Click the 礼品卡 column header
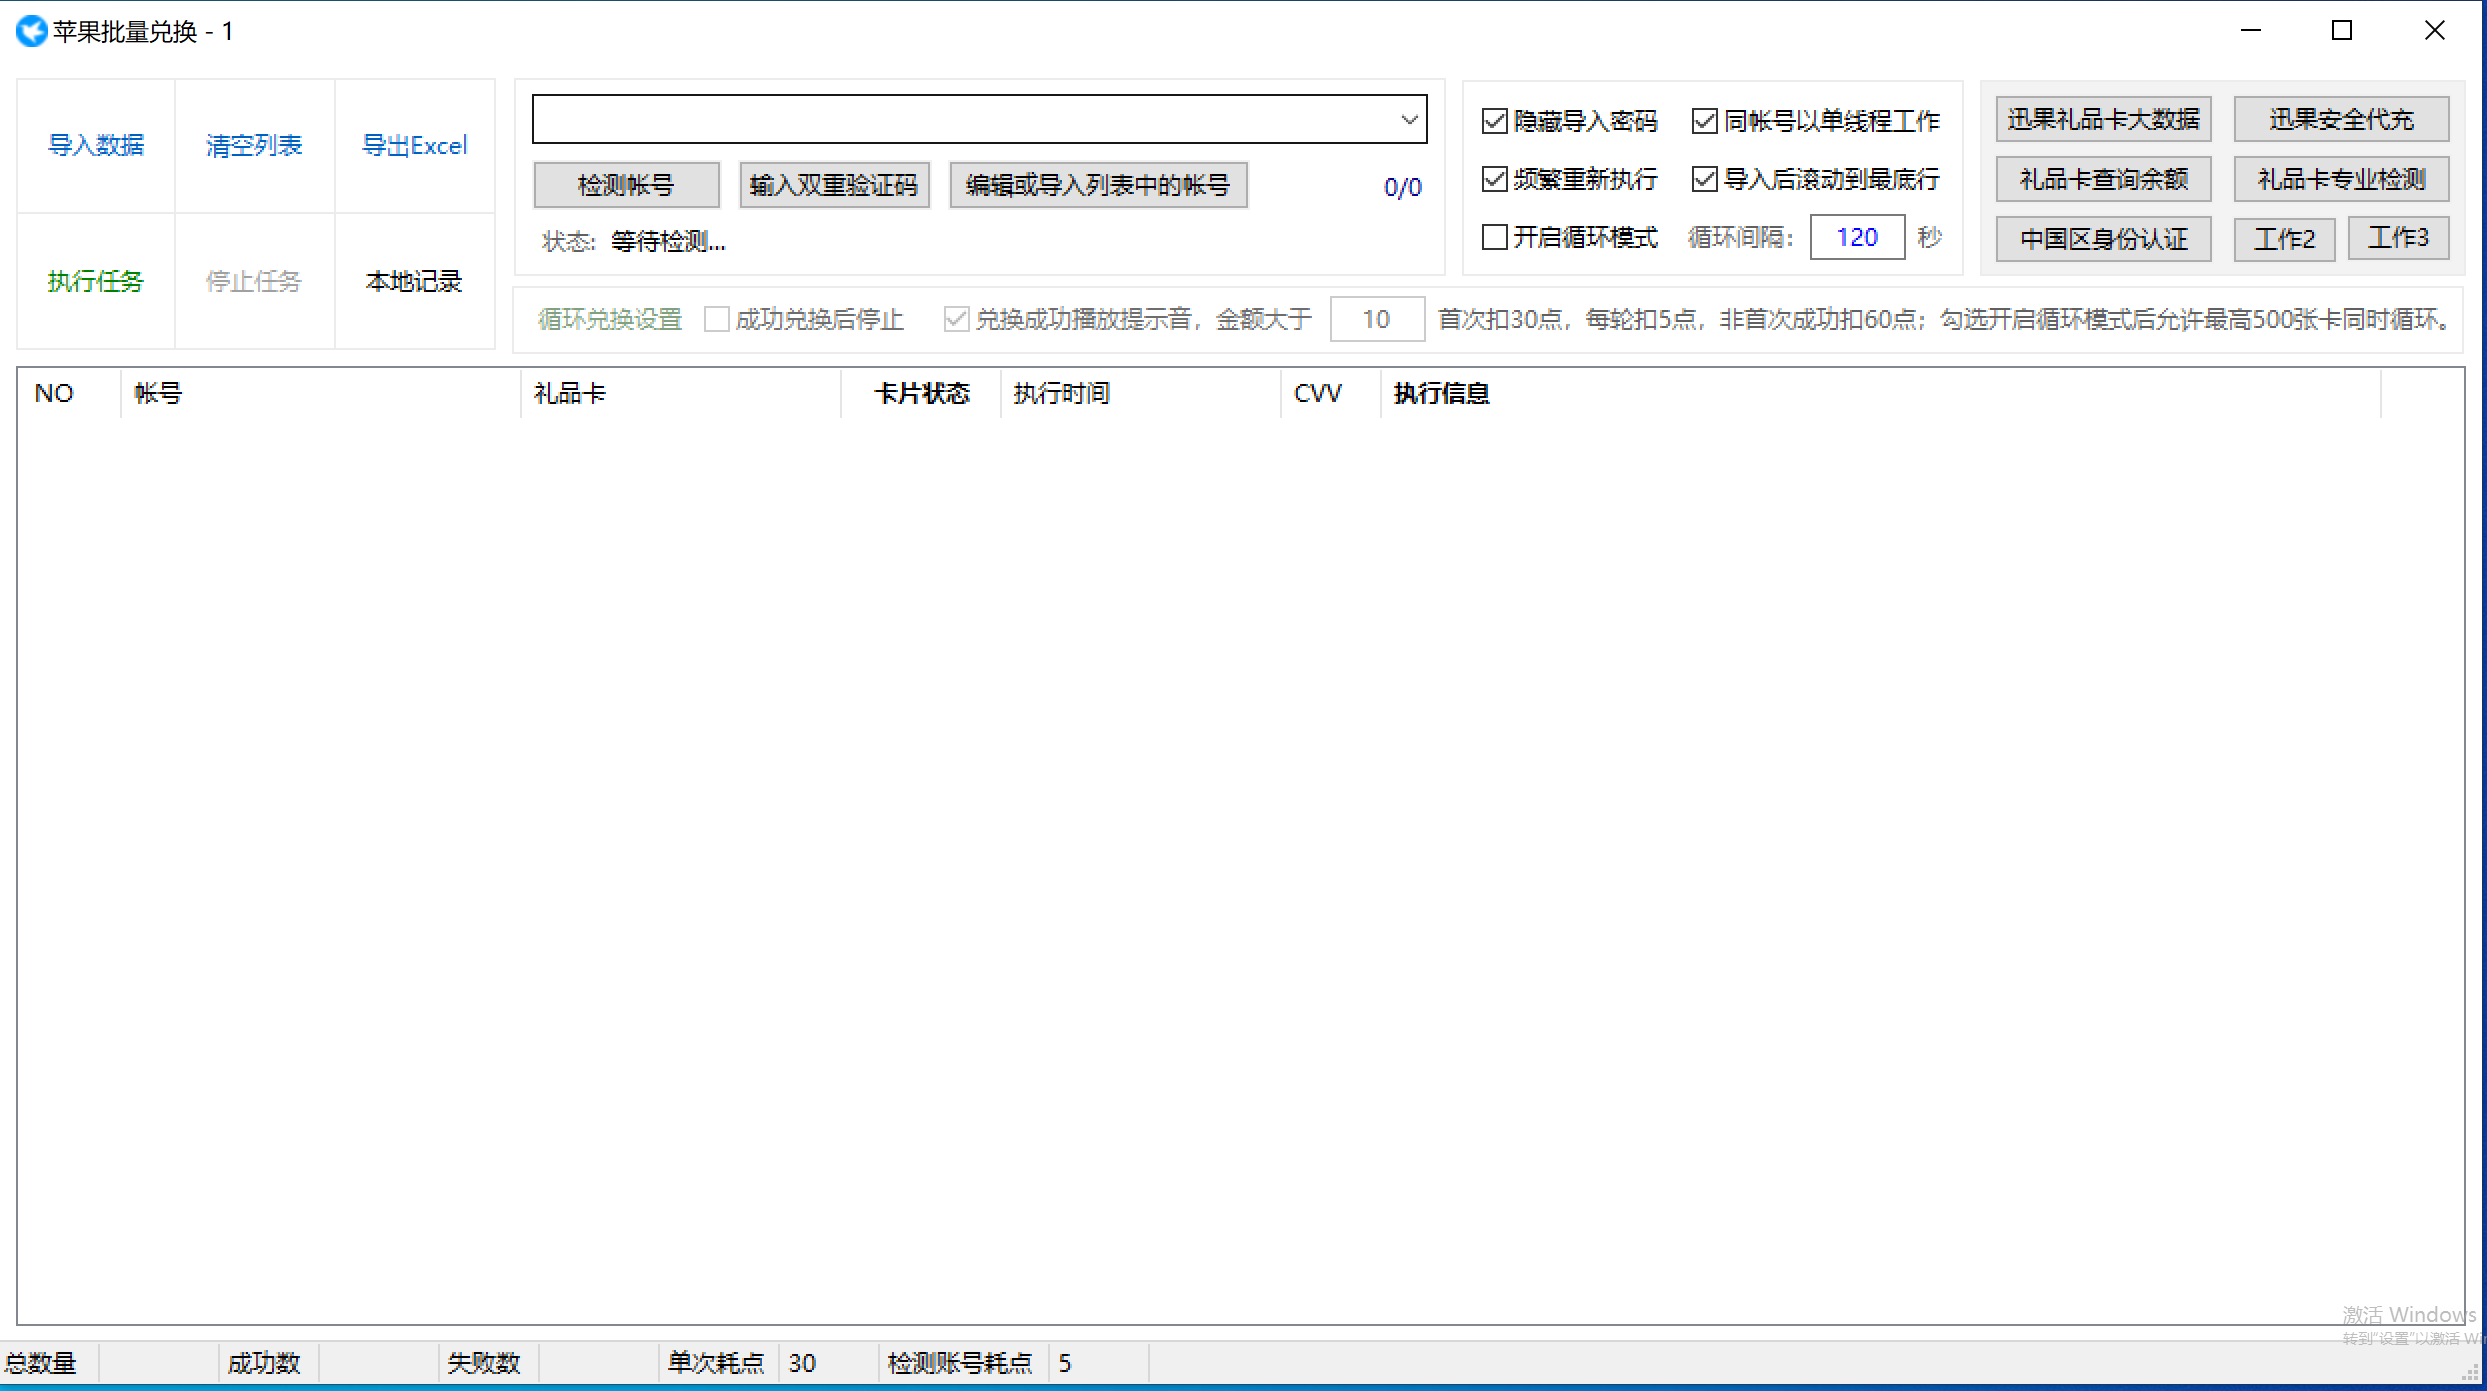This screenshot has width=2487, height=1391. (680, 394)
